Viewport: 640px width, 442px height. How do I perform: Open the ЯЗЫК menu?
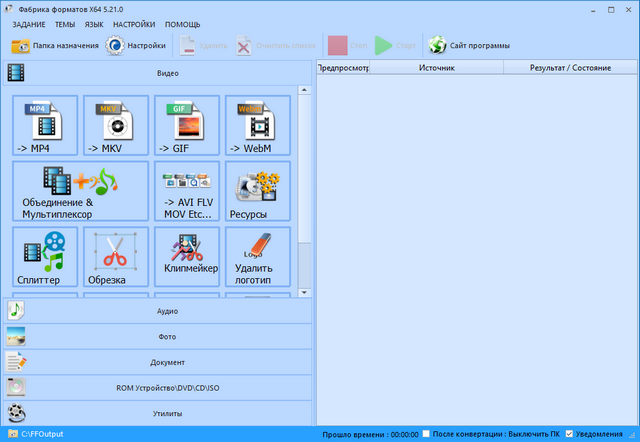click(x=94, y=23)
